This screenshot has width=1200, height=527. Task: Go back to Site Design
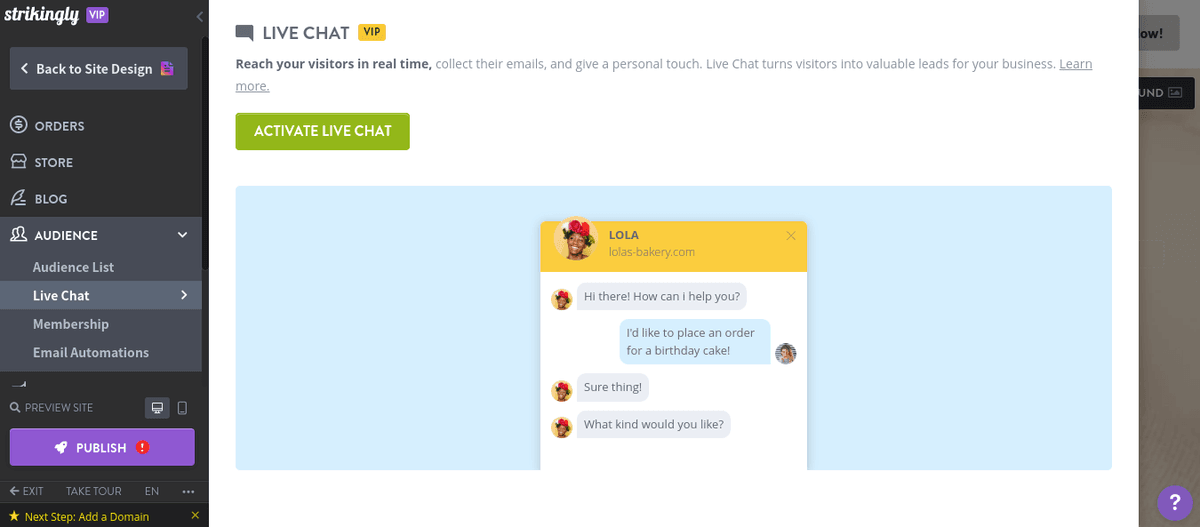(97, 69)
